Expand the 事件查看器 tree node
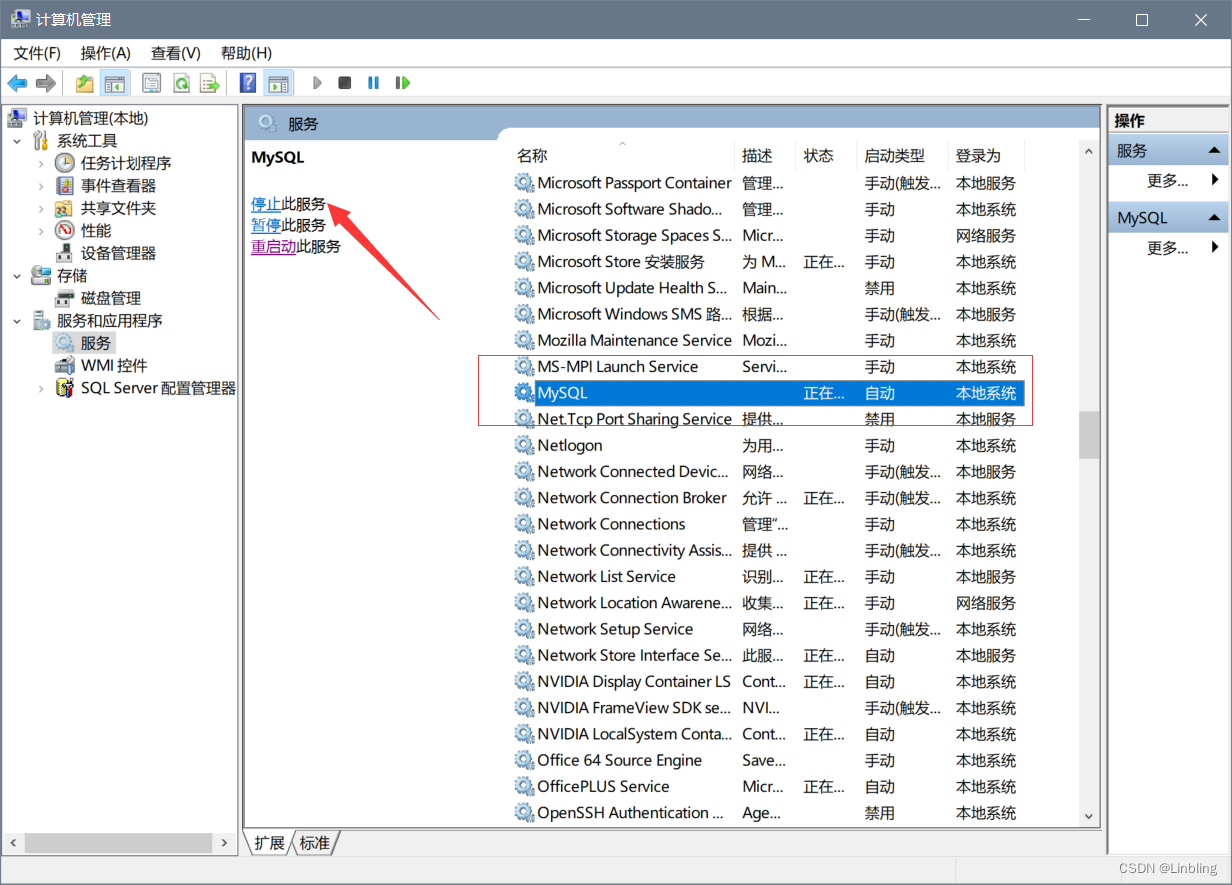The height and width of the screenshot is (885, 1232). click(x=41, y=186)
